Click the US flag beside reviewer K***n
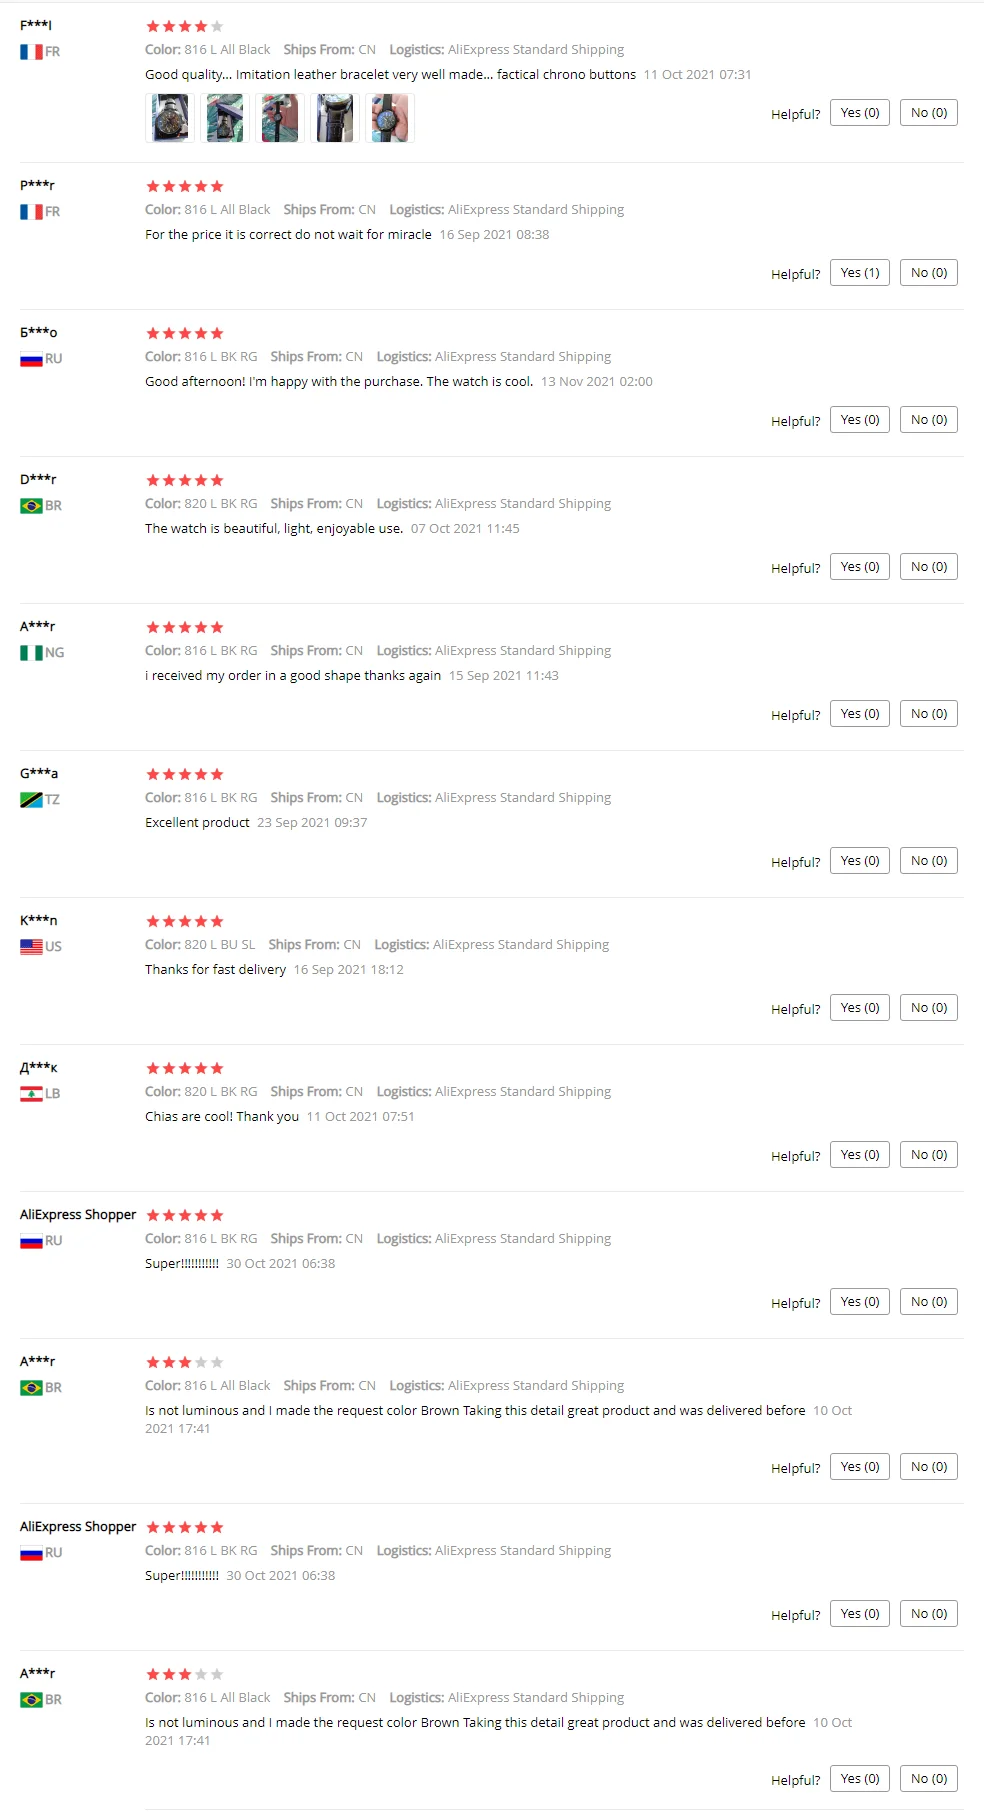The width and height of the screenshot is (984, 1815). [31, 947]
